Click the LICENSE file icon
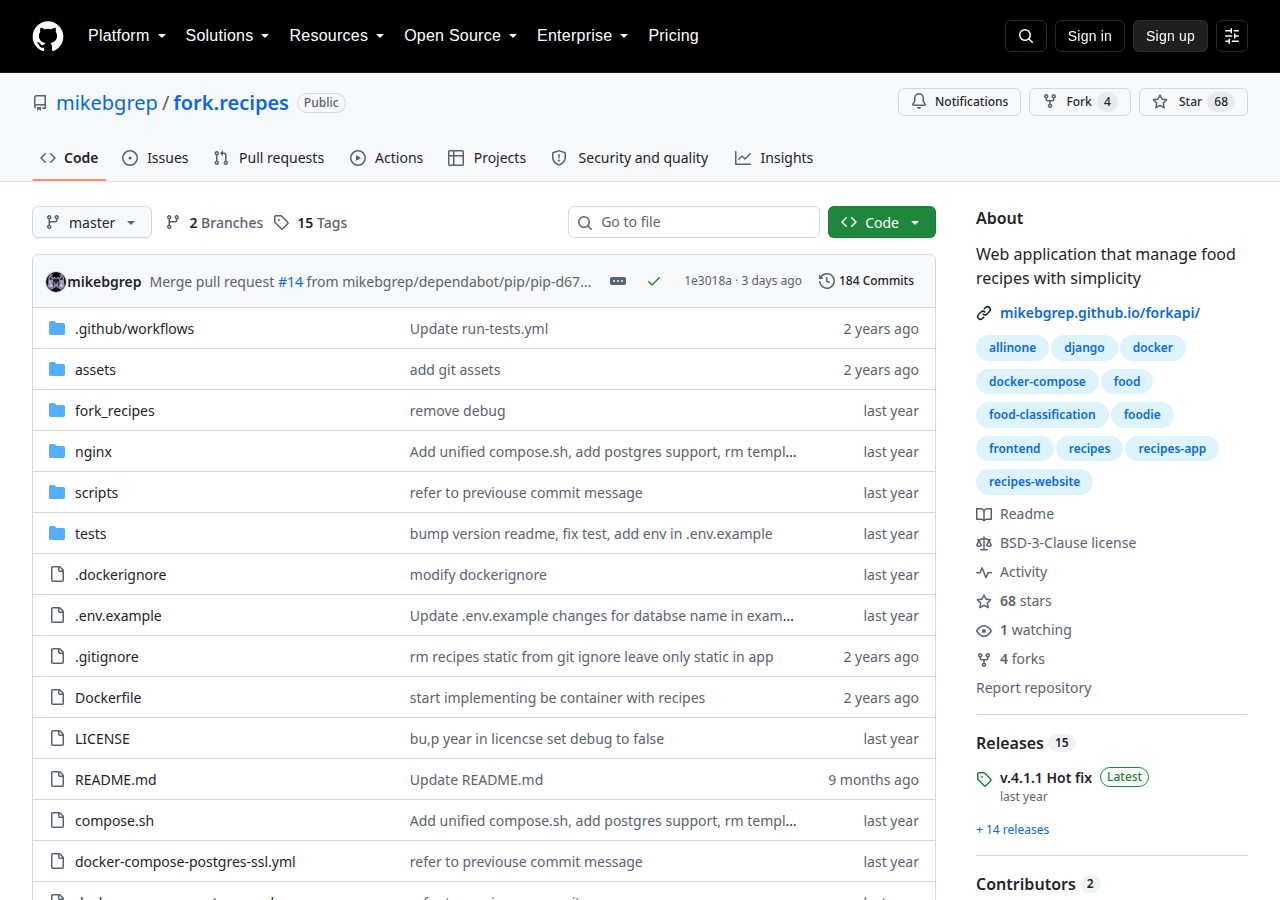The image size is (1280, 900). tap(57, 738)
